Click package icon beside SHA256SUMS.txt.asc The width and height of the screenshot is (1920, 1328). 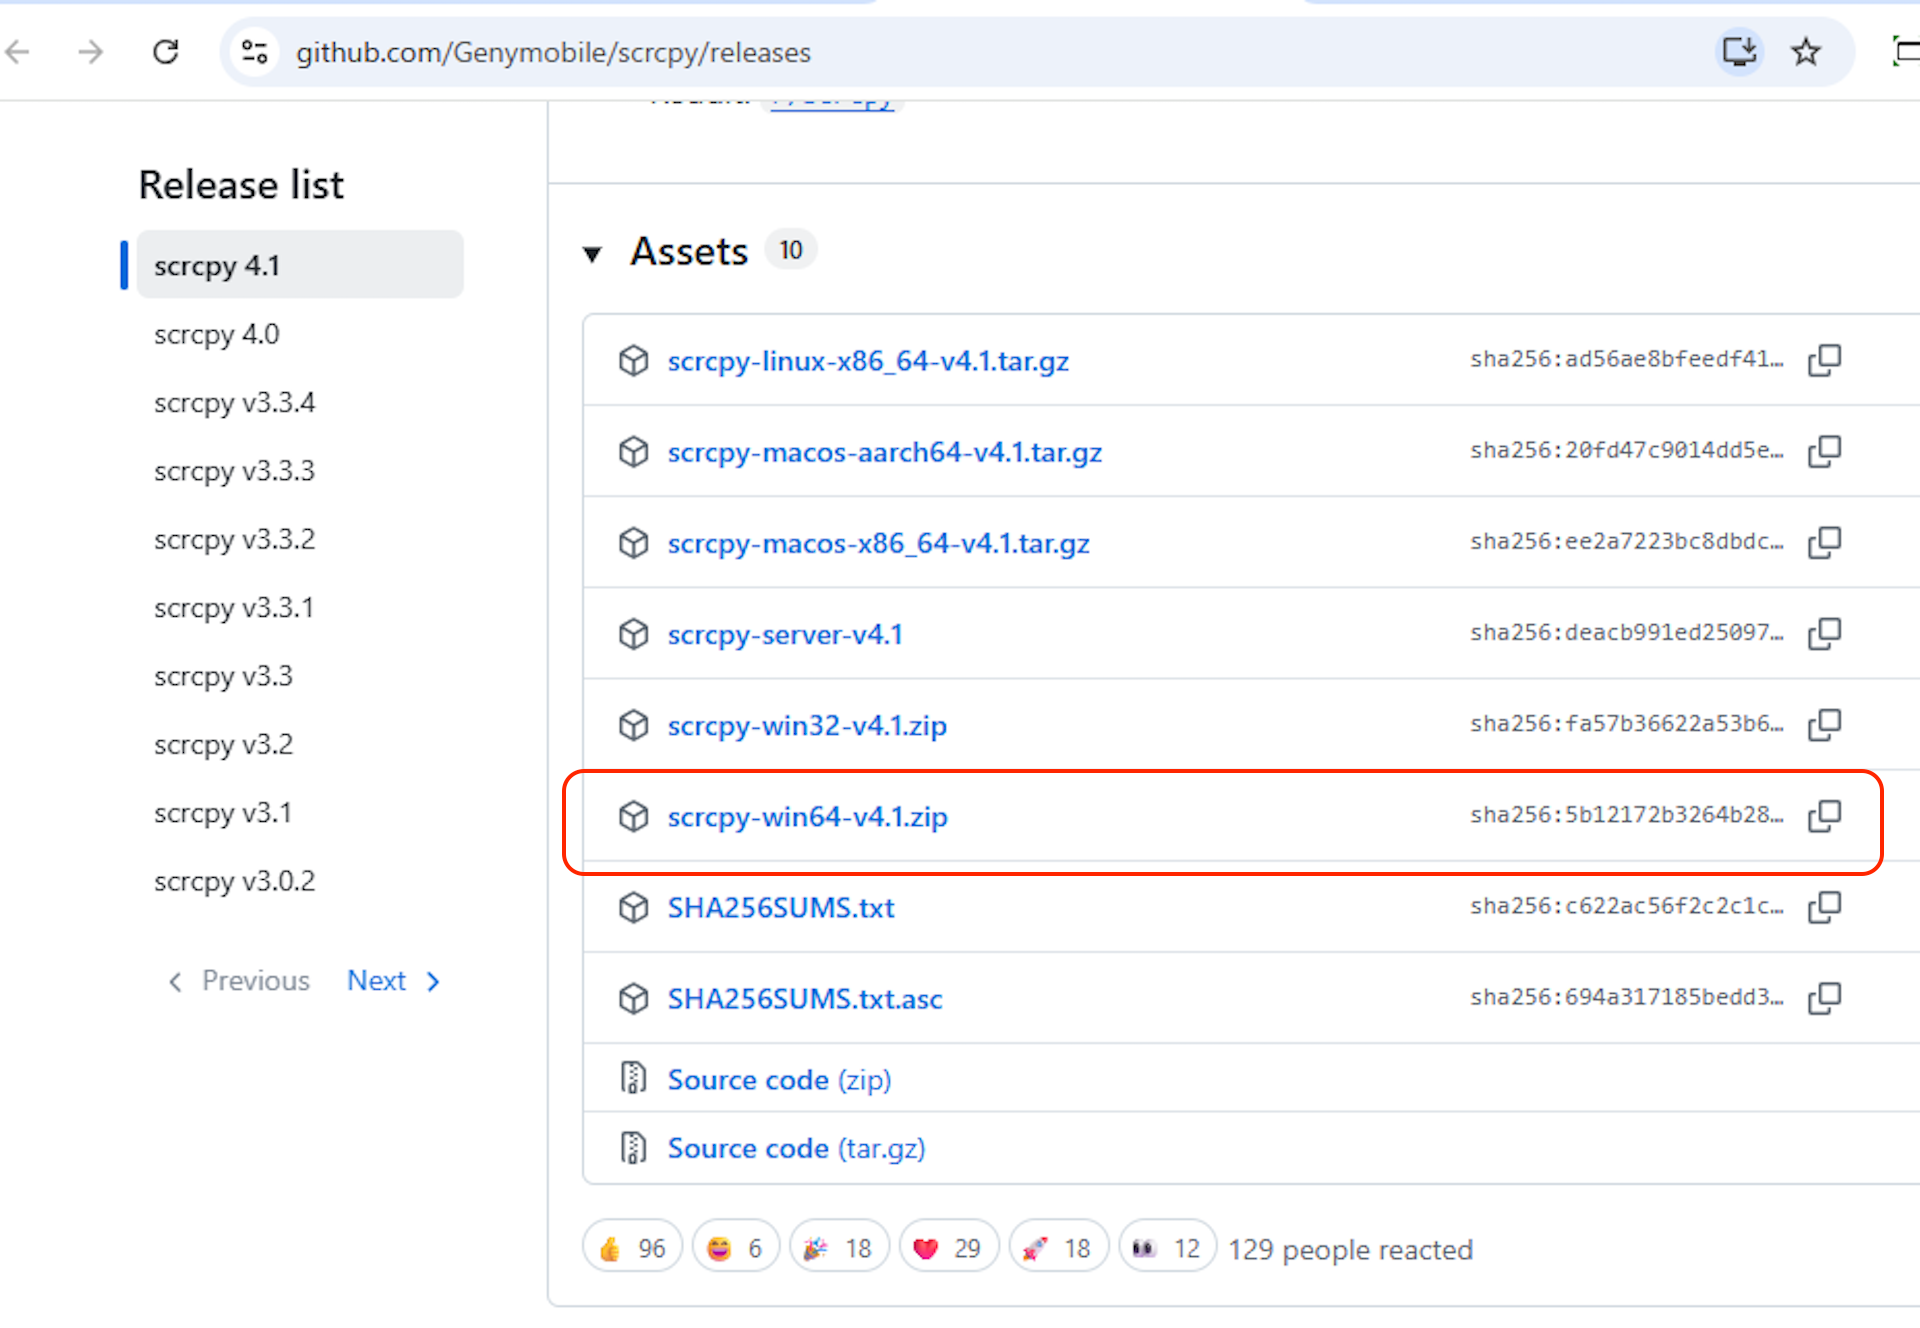click(633, 998)
